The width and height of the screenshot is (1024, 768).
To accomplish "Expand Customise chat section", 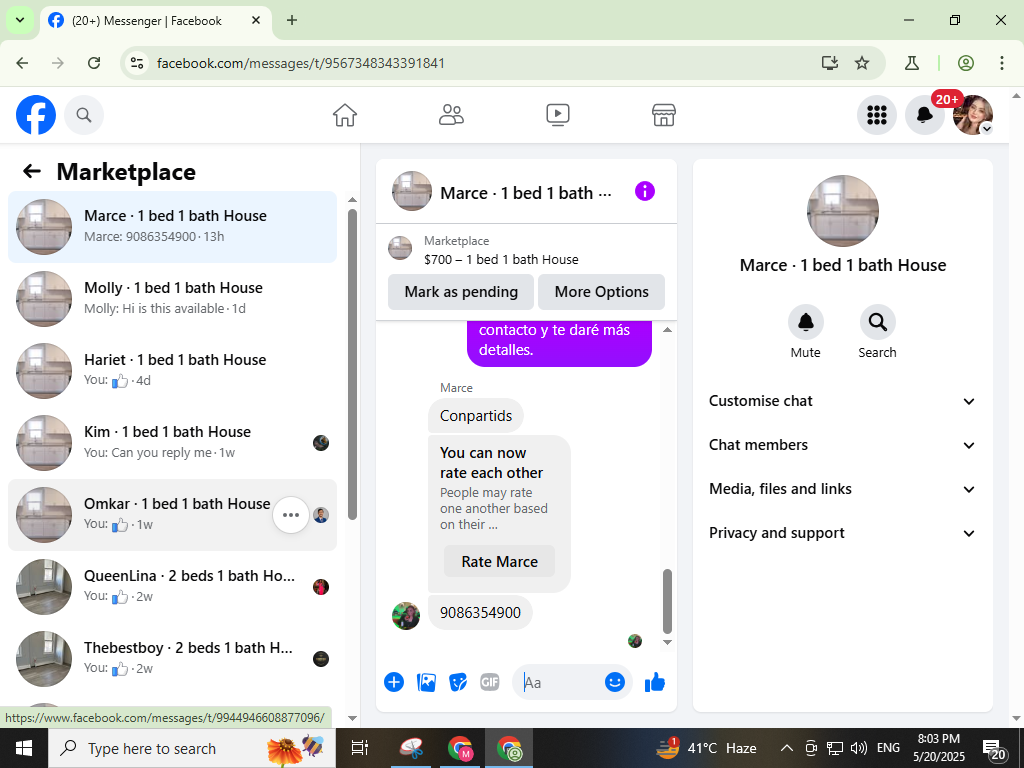I will pos(842,401).
